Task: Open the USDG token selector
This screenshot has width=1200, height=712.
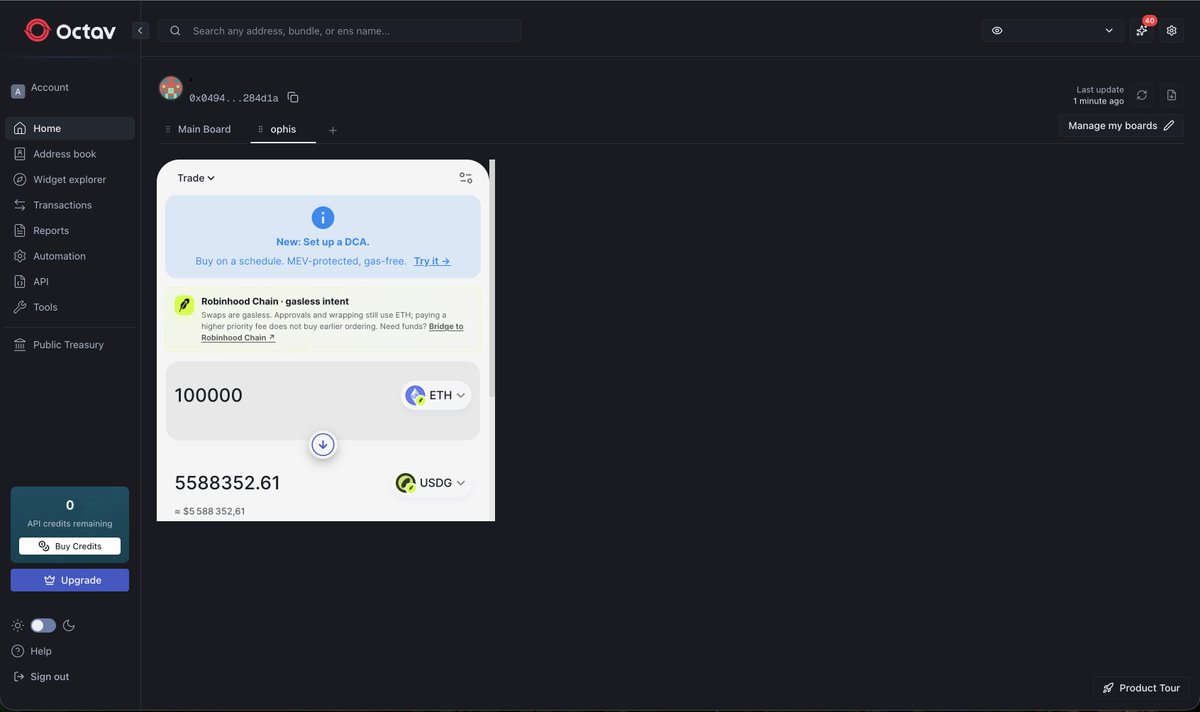Action: (431, 483)
